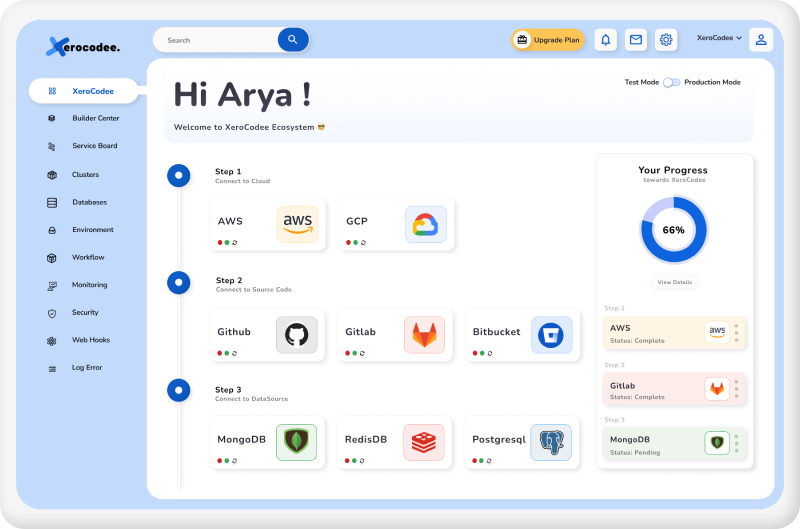Click the MongoDB leaf logo in Step 3
This screenshot has height=529, width=800.
pyautogui.click(x=296, y=442)
